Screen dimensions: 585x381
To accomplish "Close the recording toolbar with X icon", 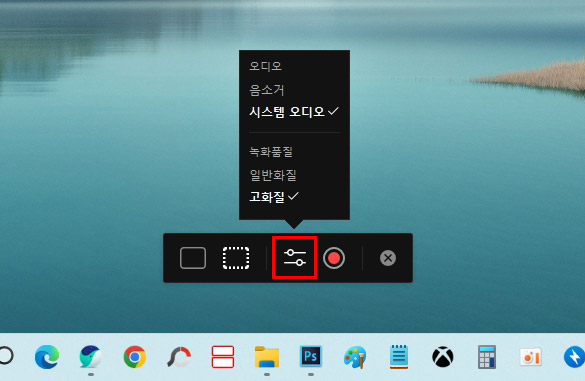I will pyautogui.click(x=388, y=258).
